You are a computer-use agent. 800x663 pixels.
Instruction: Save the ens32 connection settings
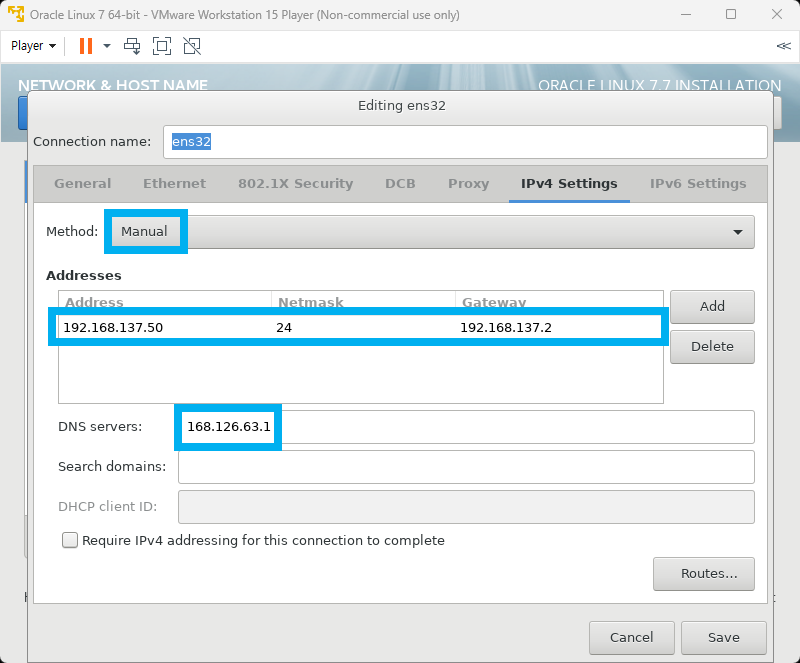pyautogui.click(x=723, y=637)
